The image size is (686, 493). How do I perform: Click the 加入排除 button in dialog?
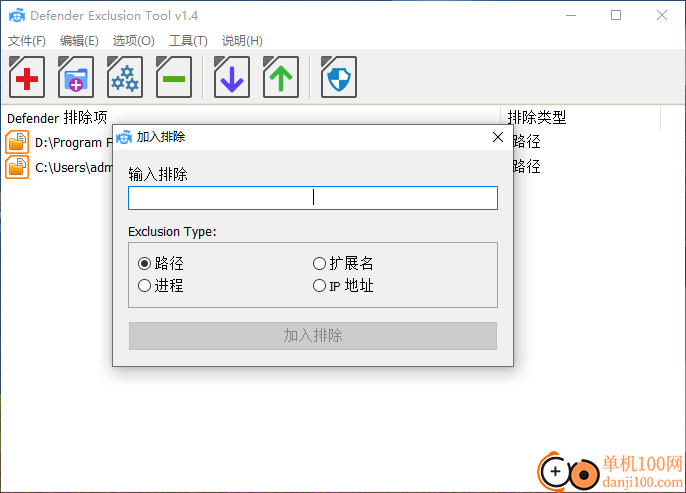click(313, 336)
